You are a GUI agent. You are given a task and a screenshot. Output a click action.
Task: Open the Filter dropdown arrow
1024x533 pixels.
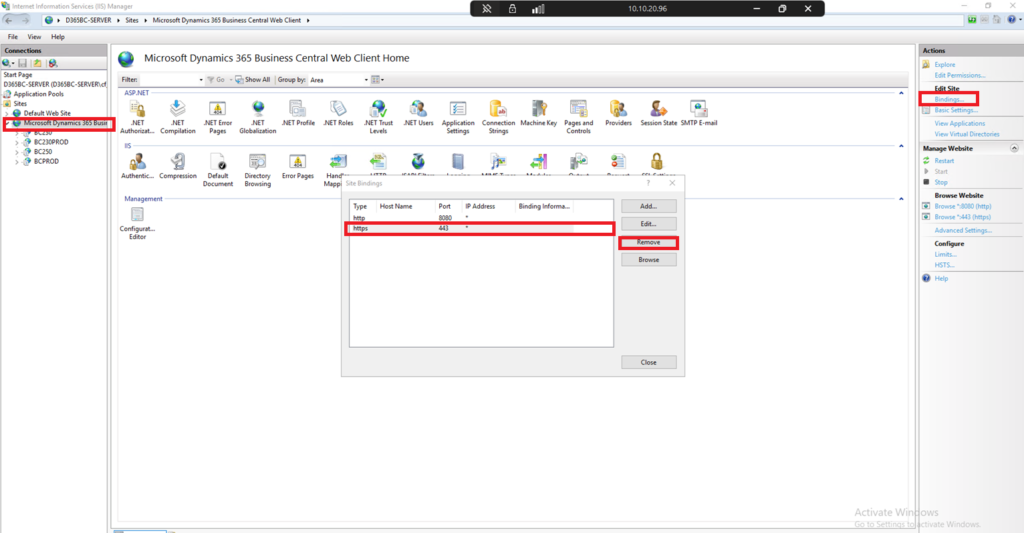(200, 80)
